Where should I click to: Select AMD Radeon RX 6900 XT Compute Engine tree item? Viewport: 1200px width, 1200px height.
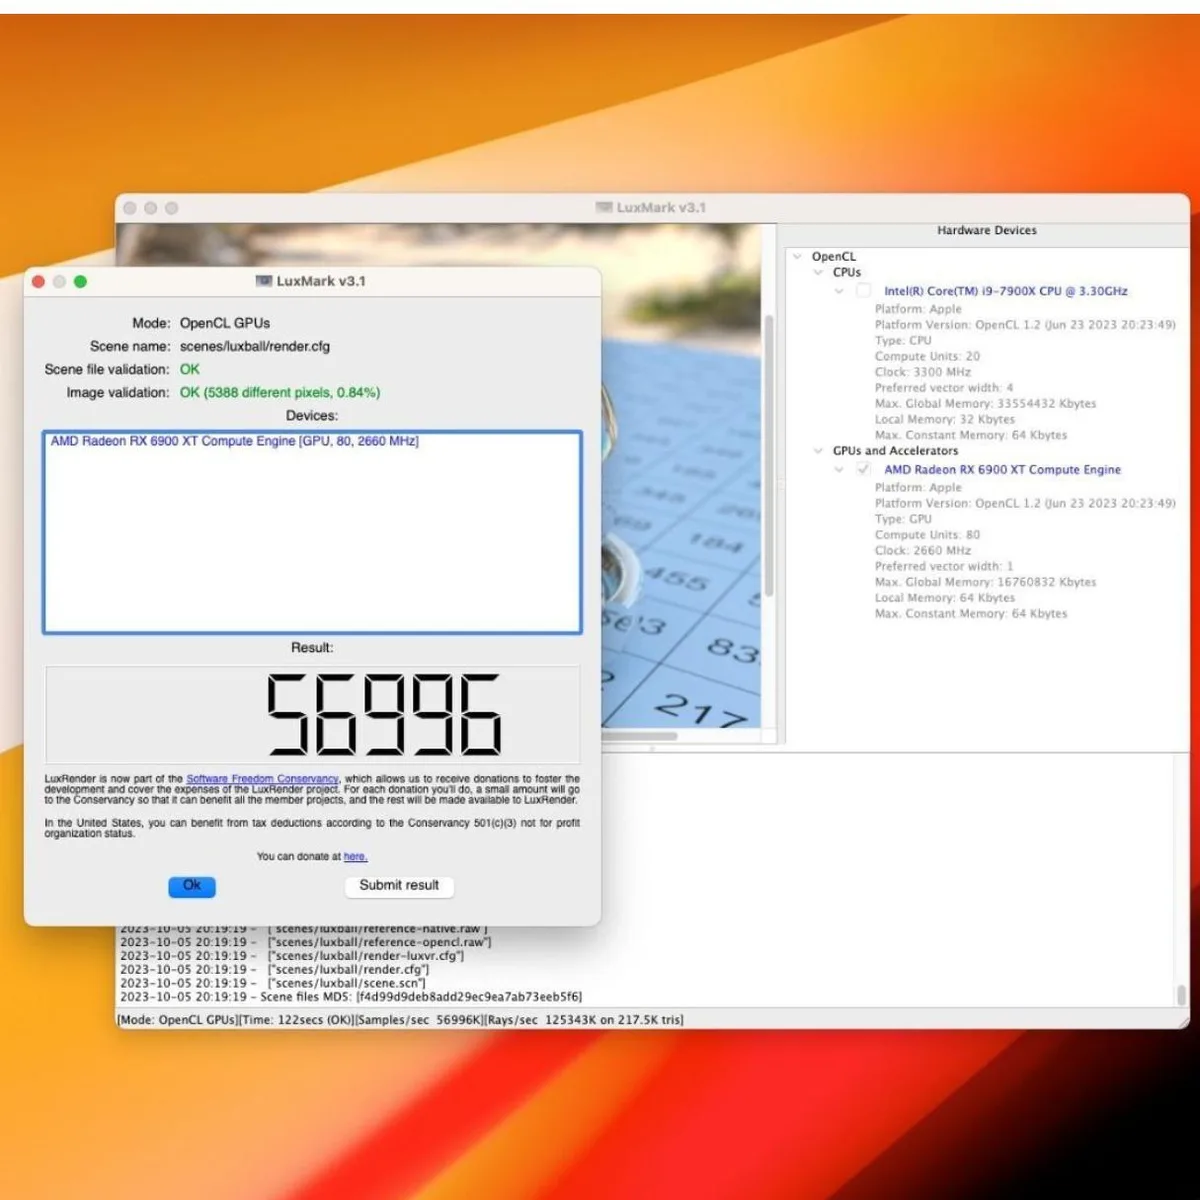coord(1002,469)
